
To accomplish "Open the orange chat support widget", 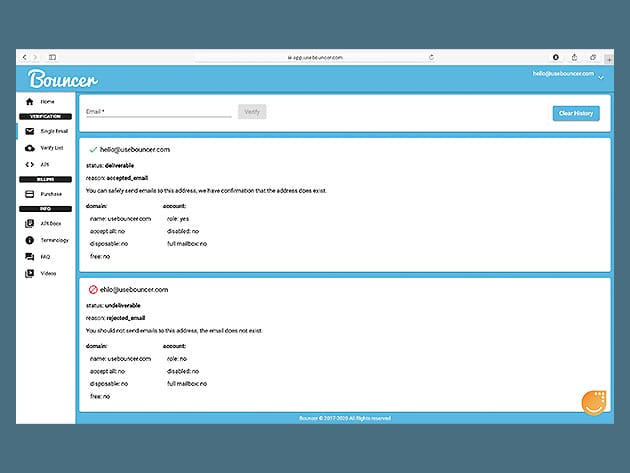I will coord(595,404).
